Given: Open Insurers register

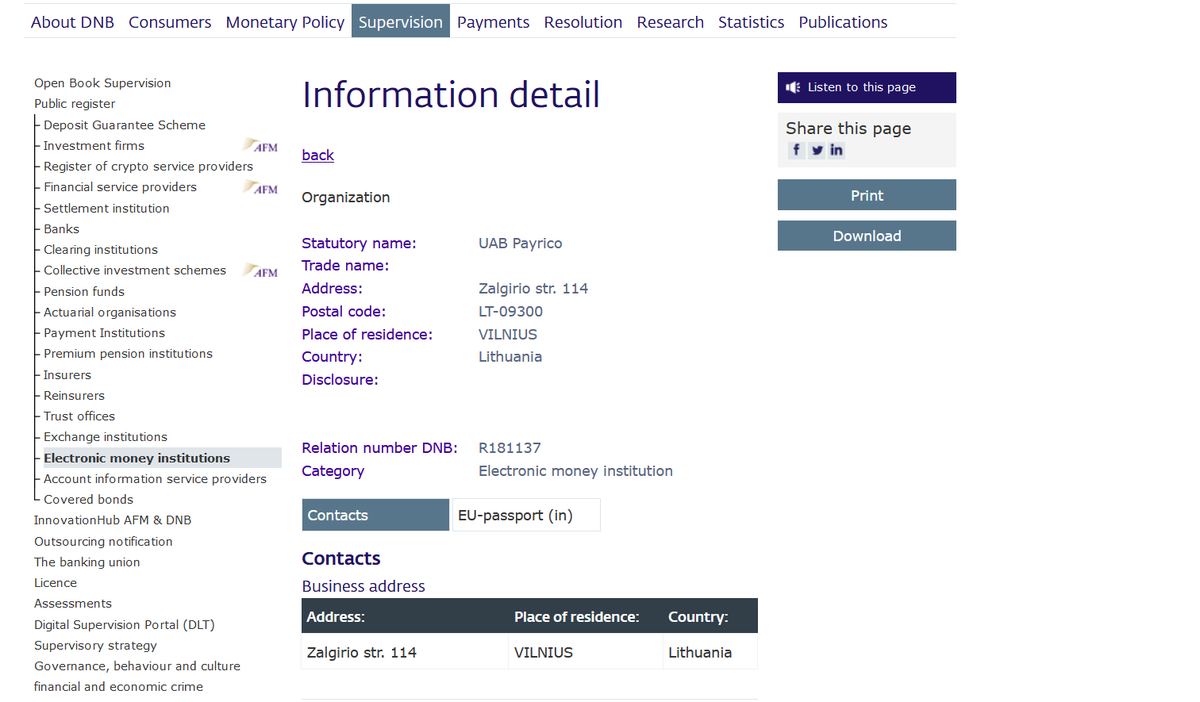Looking at the screenshot, I should tap(67, 375).
